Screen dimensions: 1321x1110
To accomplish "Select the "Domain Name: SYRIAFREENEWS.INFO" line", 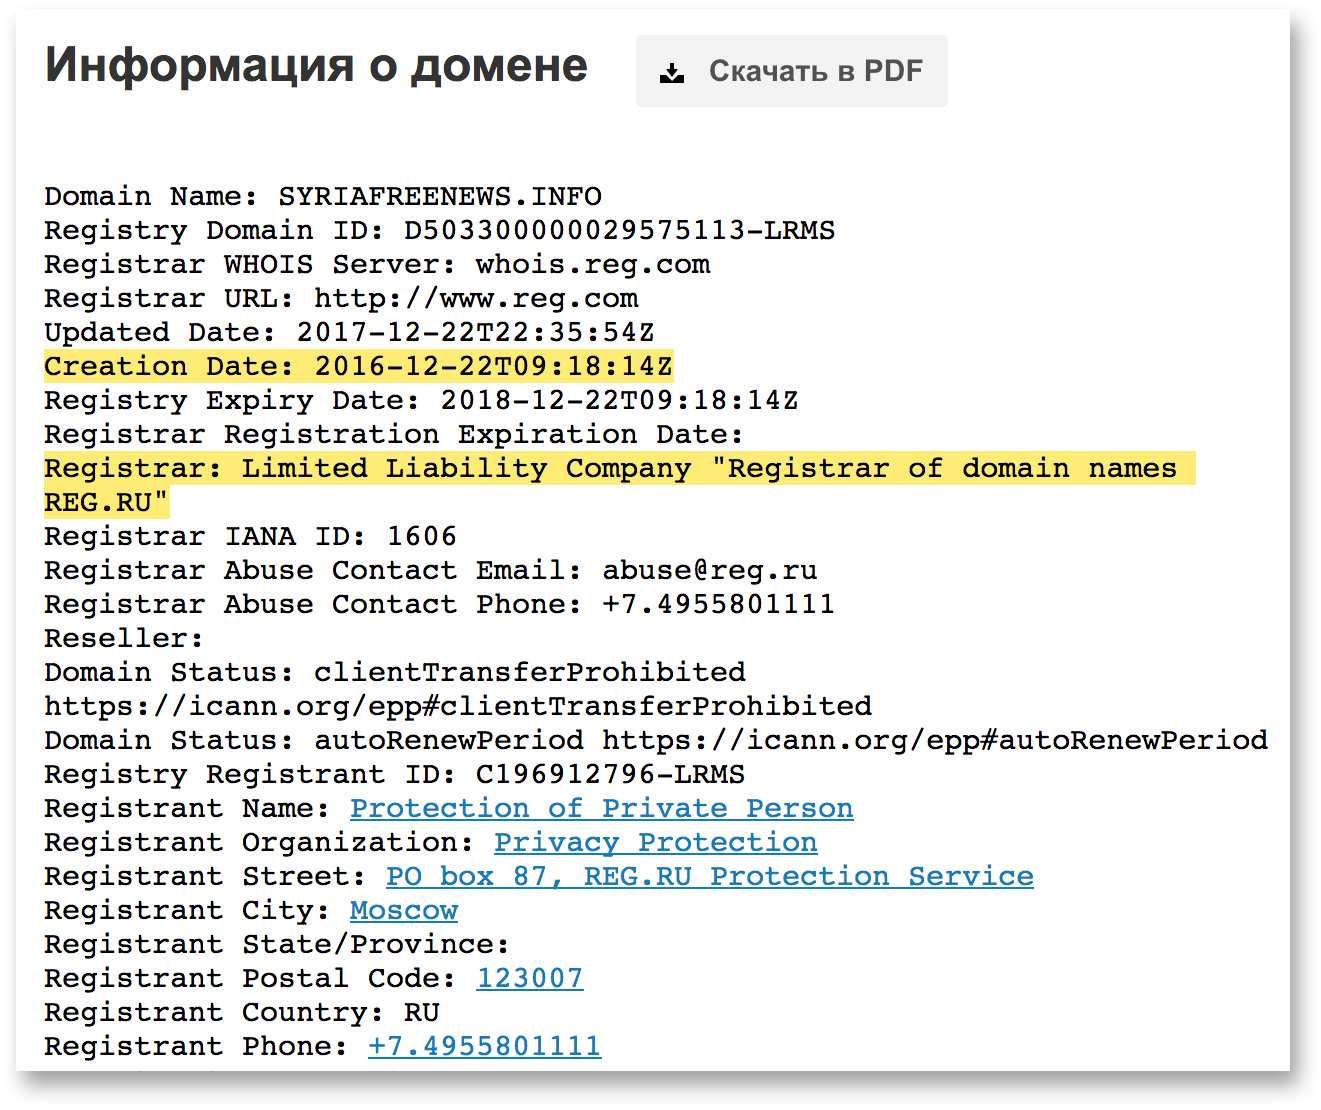I will (323, 196).
